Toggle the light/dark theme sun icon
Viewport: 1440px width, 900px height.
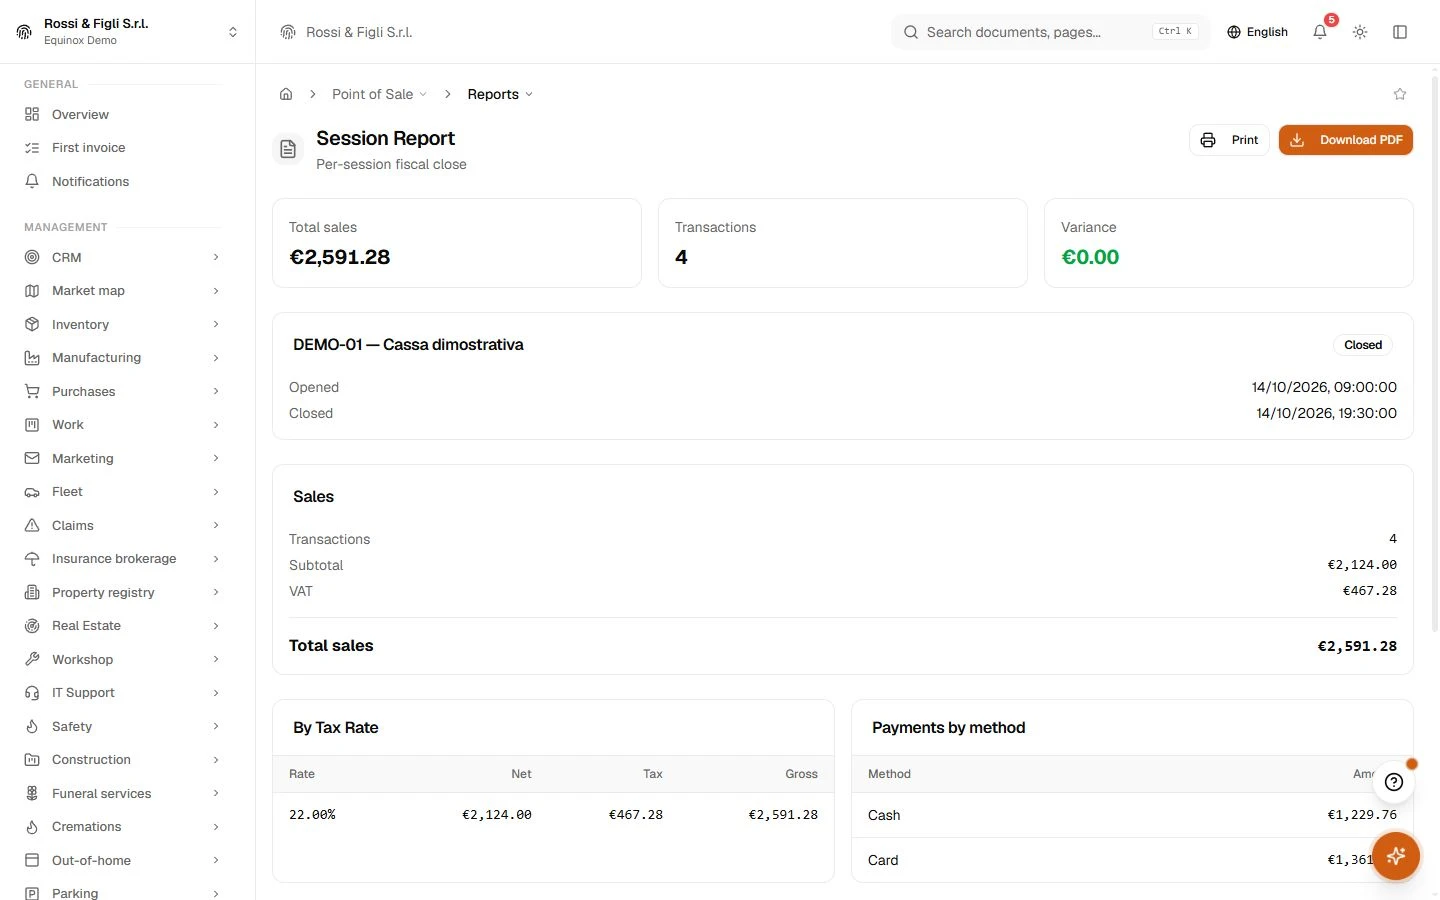click(1360, 32)
